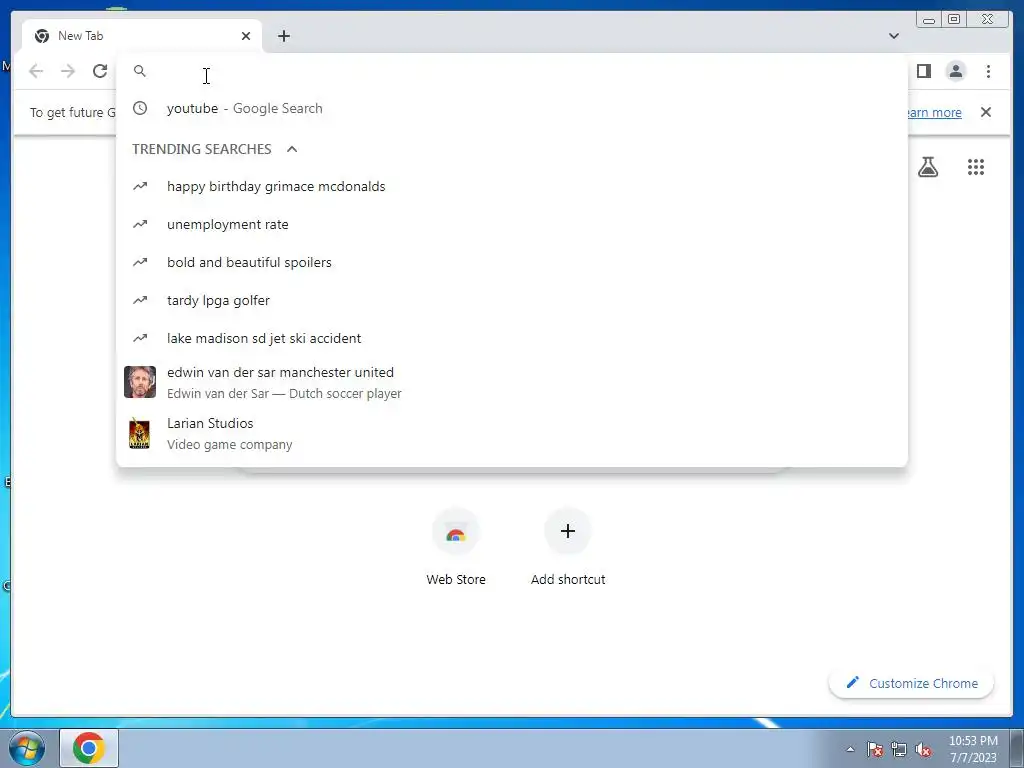Choose the unemployment rate suggestion
The height and width of the screenshot is (768, 1024).
[x=511, y=224]
